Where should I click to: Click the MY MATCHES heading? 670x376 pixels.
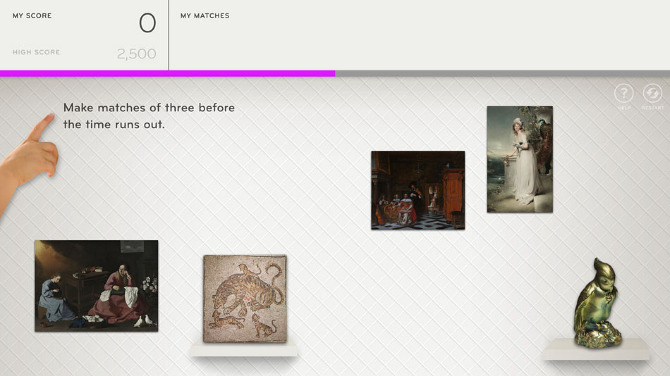(205, 15)
